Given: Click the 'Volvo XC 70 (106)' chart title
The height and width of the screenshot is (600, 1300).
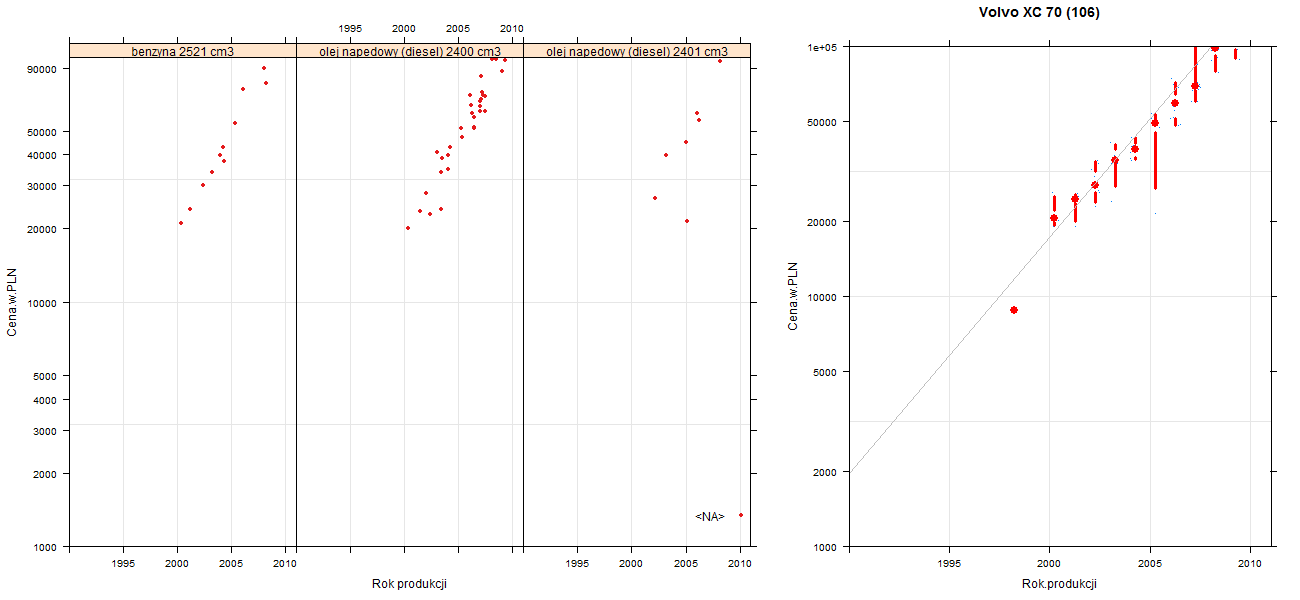Looking at the screenshot, I should point(1040,13).
